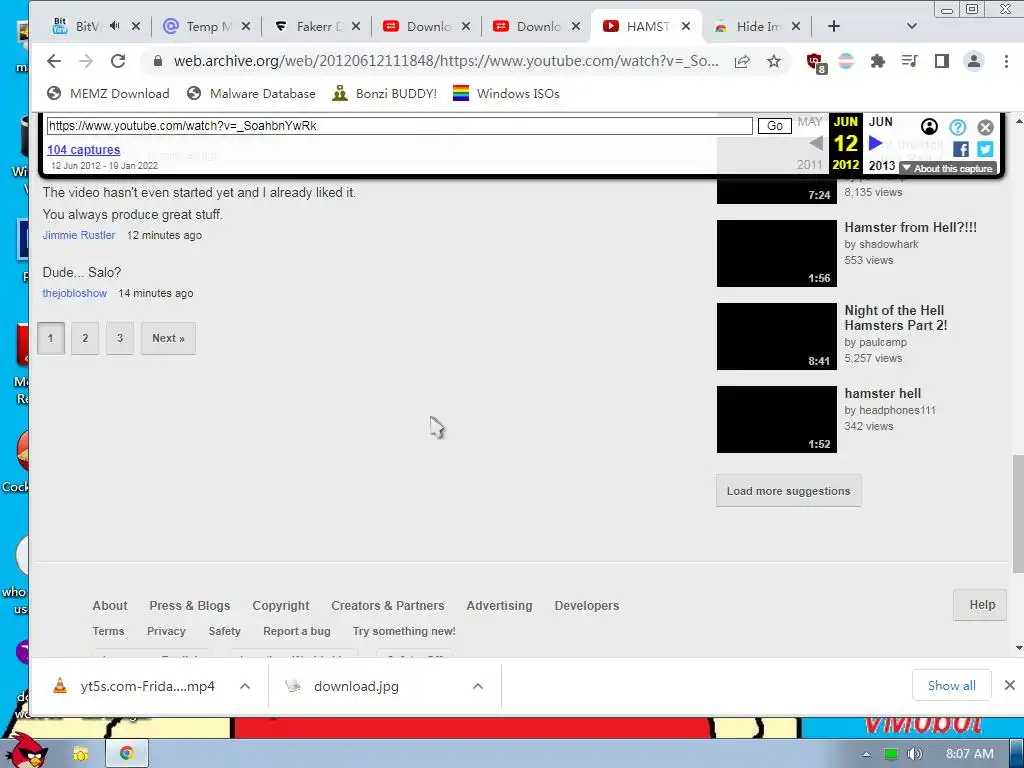The width and height of the screenshot is (1024, 768).
Task: Go to the previous capture arrow
Action: click(x=816, y=143)
